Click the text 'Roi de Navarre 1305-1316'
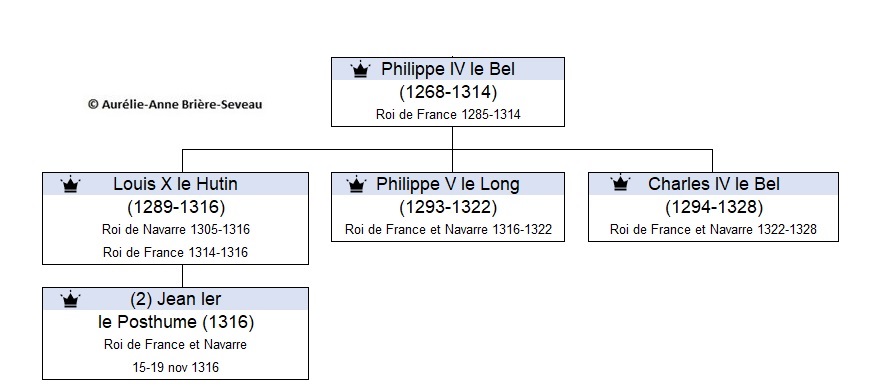 tap(176, 230)
